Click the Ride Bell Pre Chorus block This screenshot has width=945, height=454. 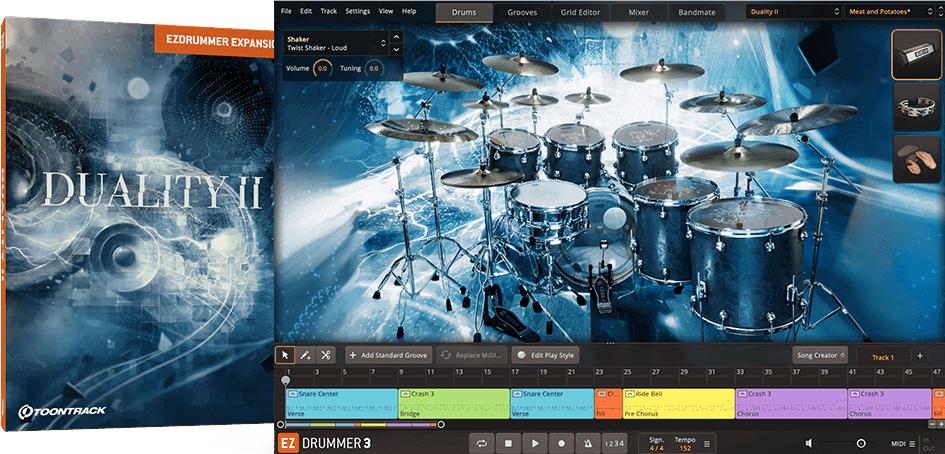pyautogui.click(x=679, y=403)
